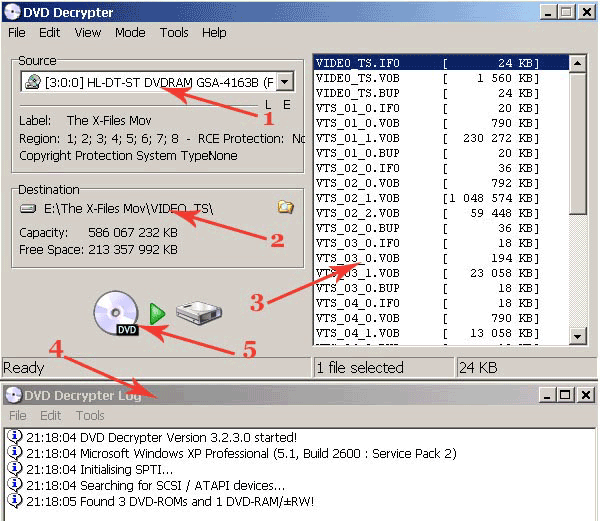600x521 pixels.
Task: Select VTS_02_0.BUP file row
Action: tap(441, 228)
